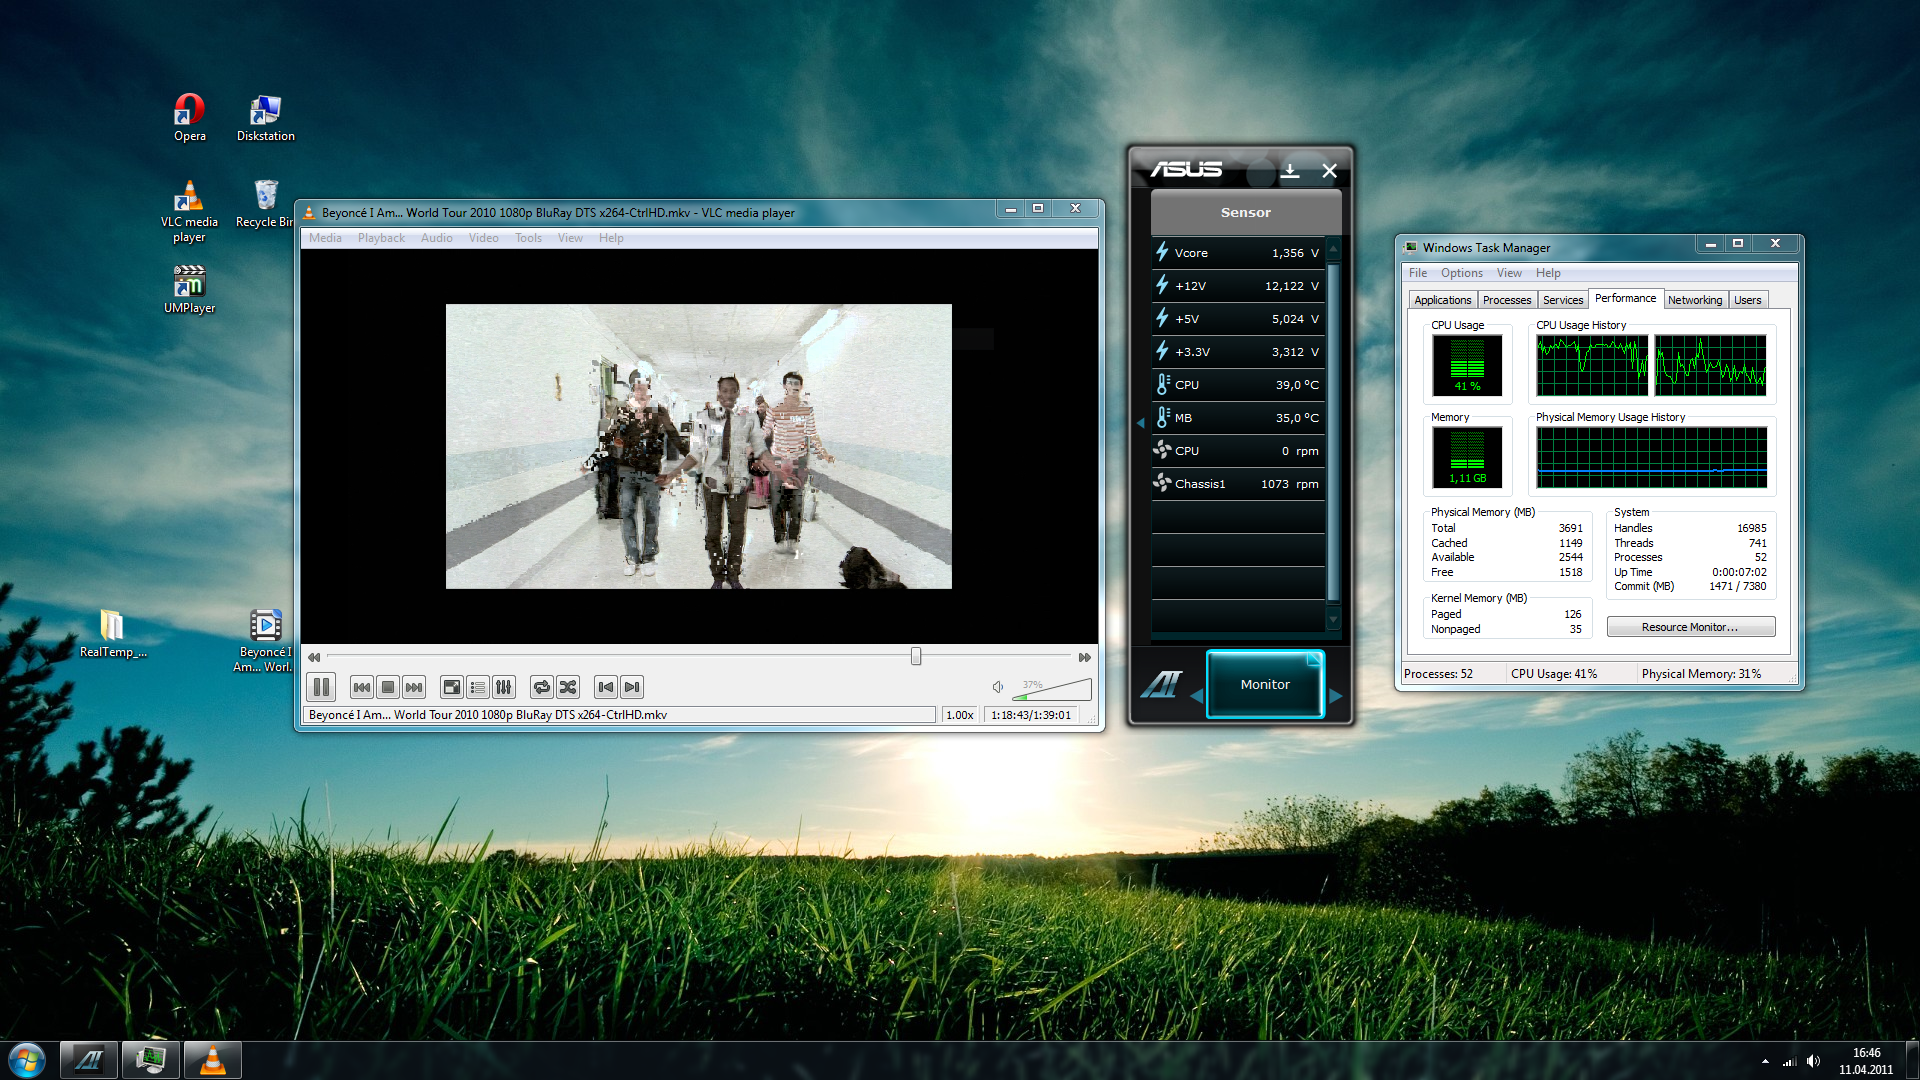Click the AI Suite logo icon
1920x1080 pixels.
pos(1161,684)
